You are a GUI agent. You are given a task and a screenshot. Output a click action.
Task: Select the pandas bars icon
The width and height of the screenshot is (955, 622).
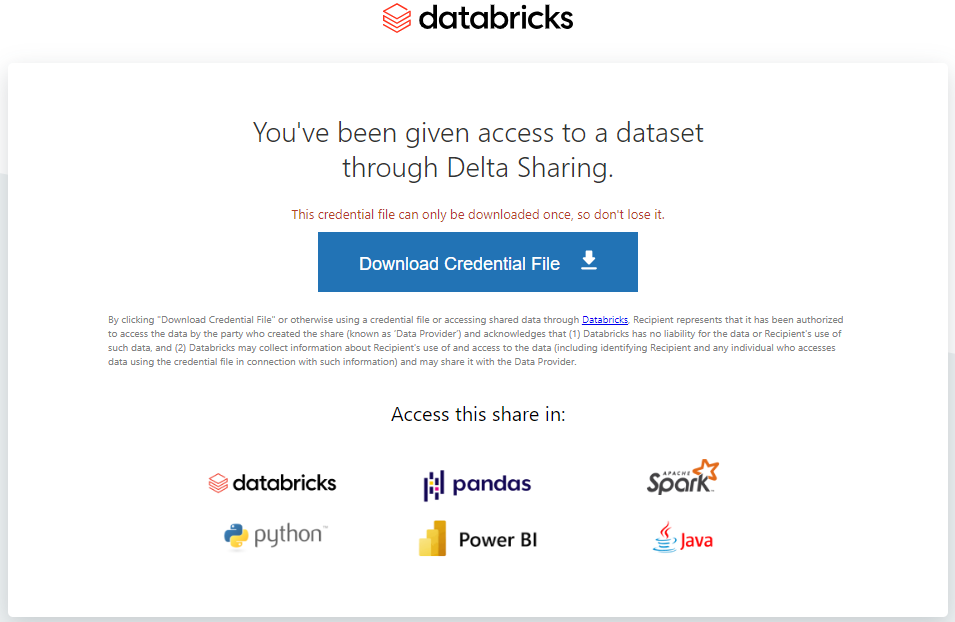coord(434,486)
